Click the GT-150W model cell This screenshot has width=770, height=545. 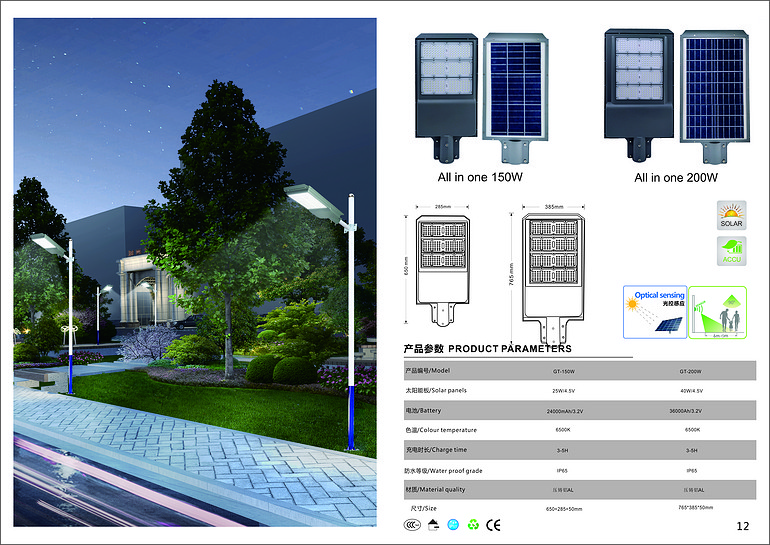[562, 370]
